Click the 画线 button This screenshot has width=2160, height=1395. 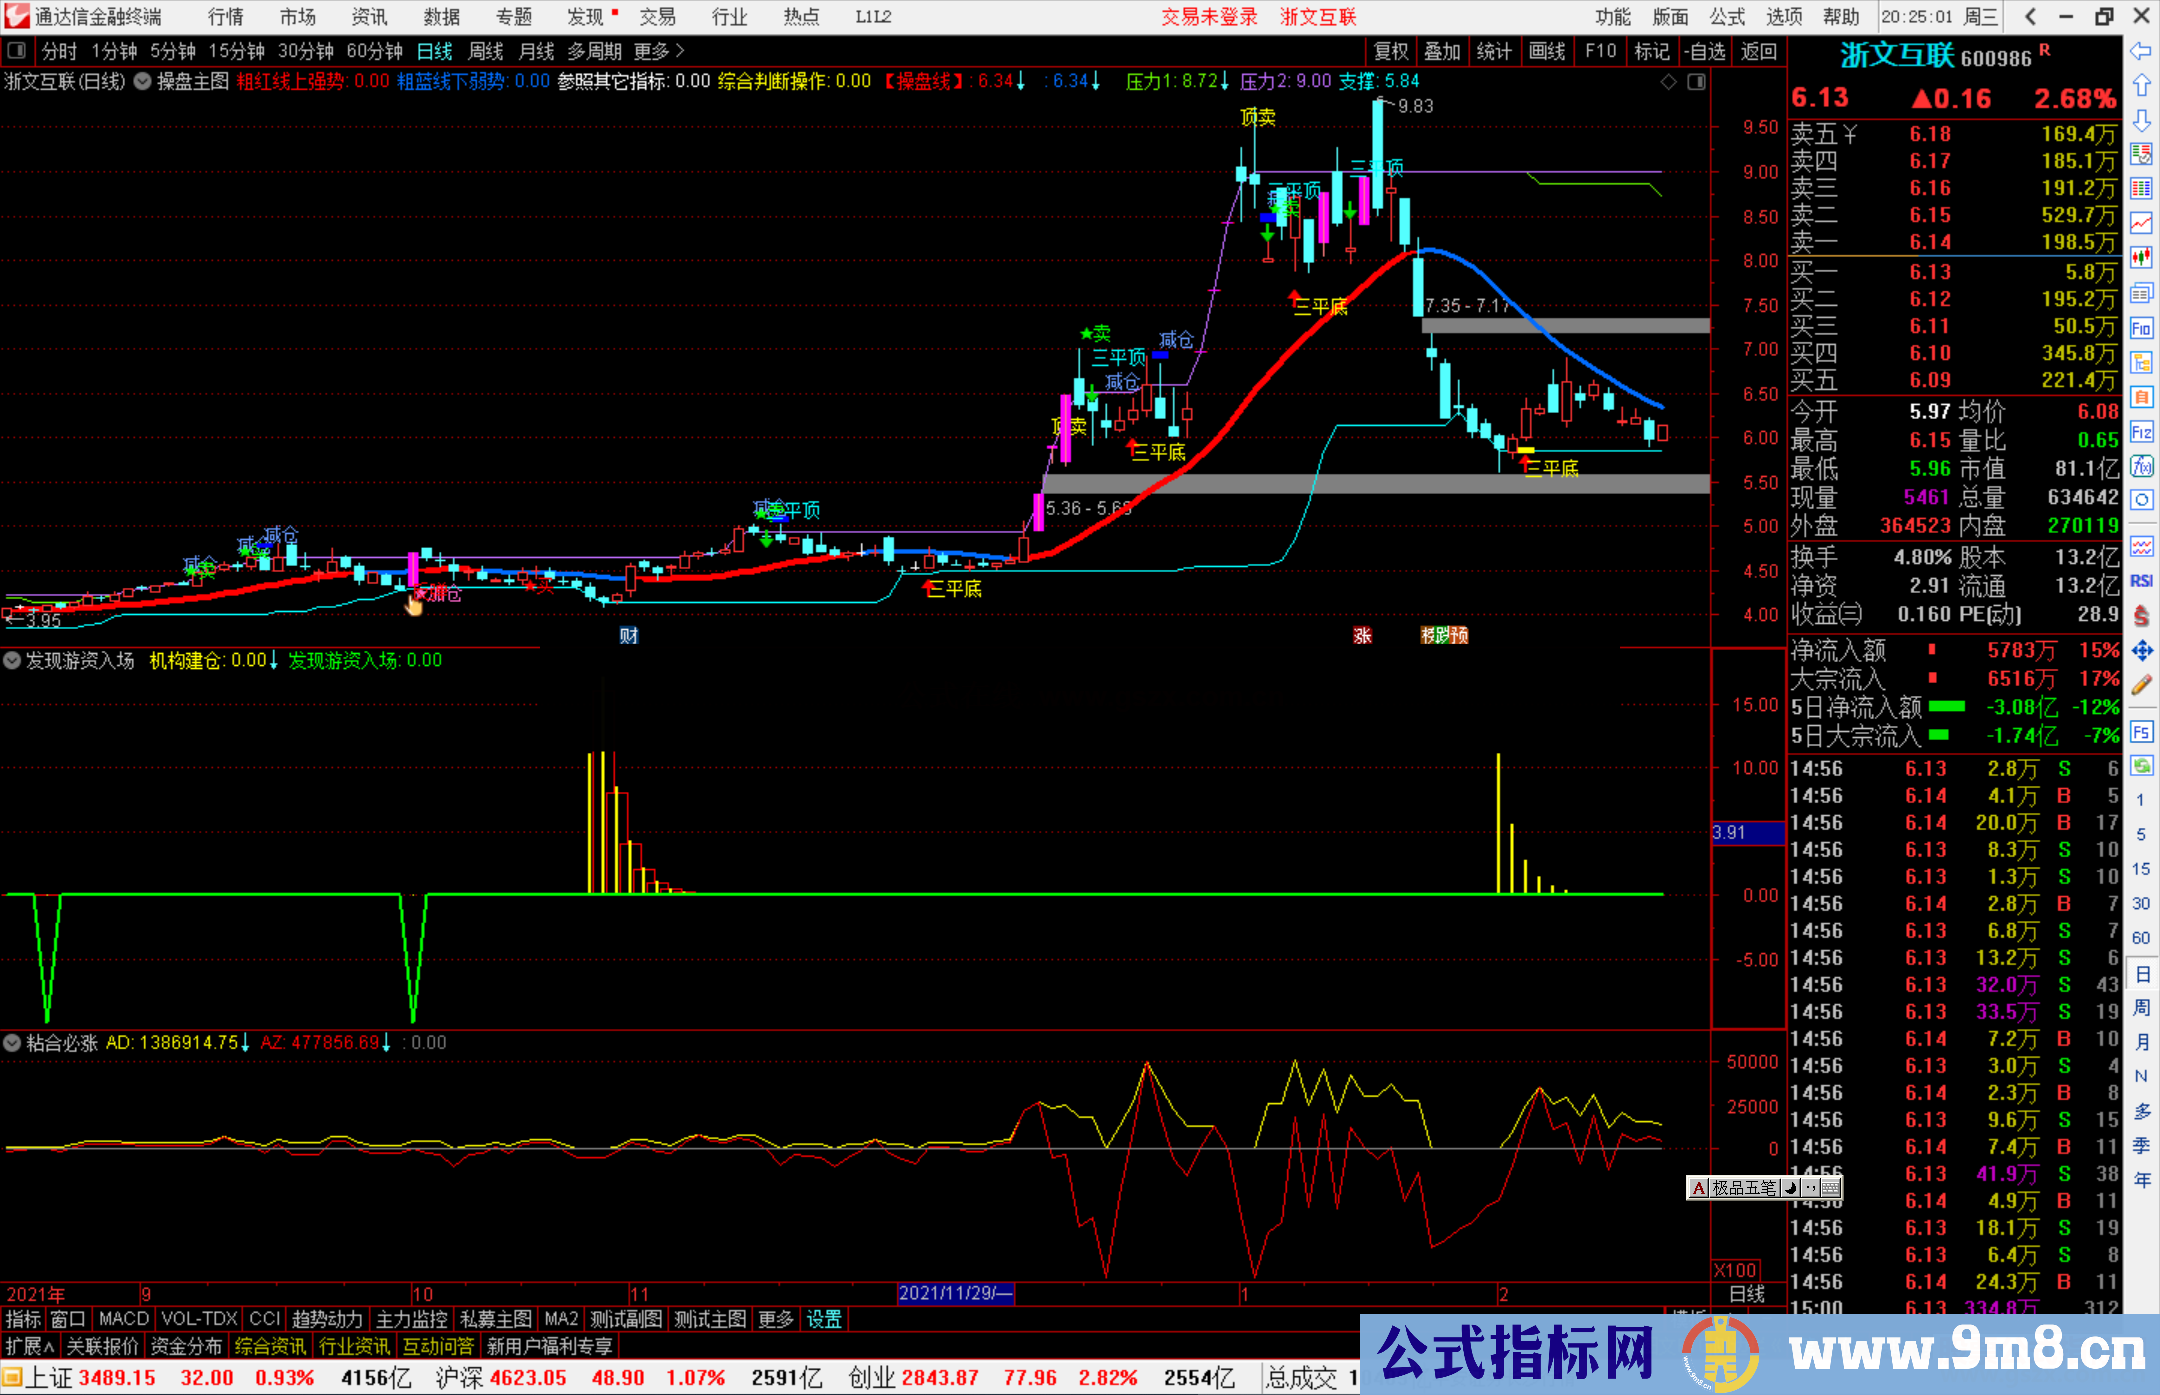click(x=1547, y=51)
